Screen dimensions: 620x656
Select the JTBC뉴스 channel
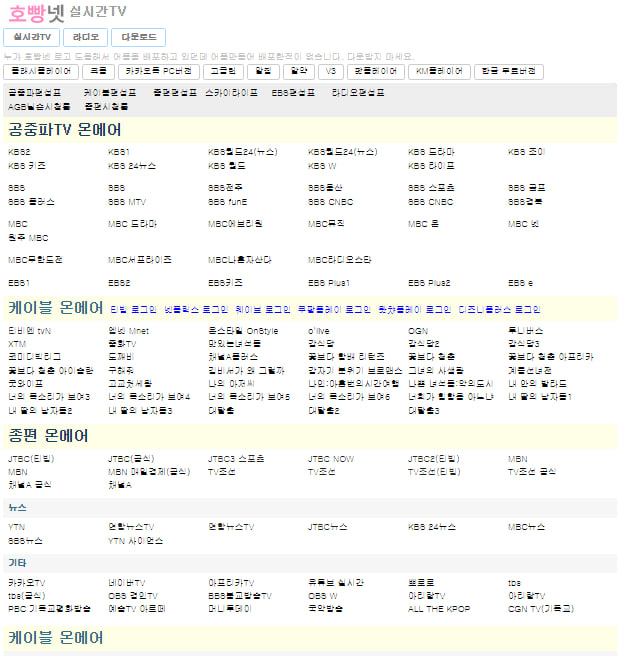tap(328, 527)
